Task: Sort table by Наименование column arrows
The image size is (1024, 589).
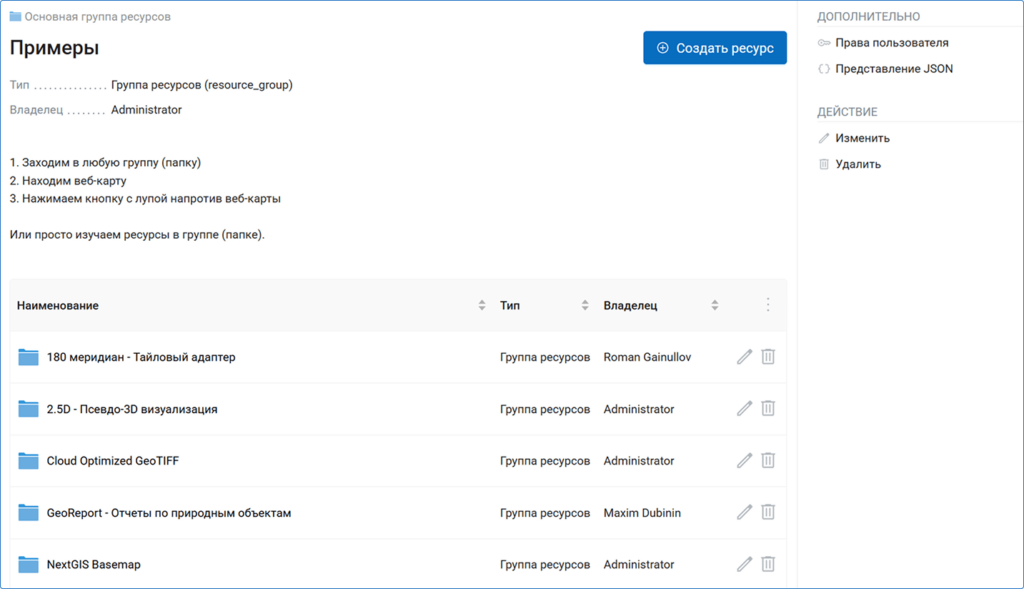Action: coord(481,305)
